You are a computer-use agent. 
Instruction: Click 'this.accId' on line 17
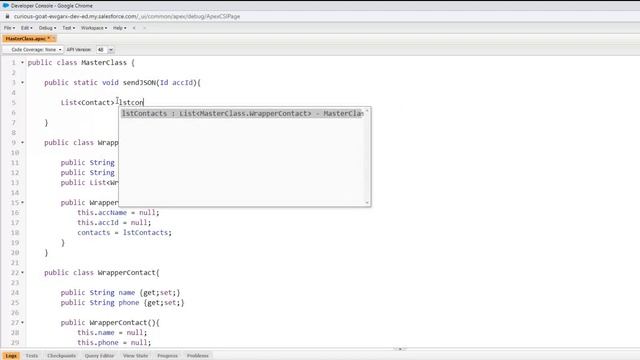[x=98, y=222]
